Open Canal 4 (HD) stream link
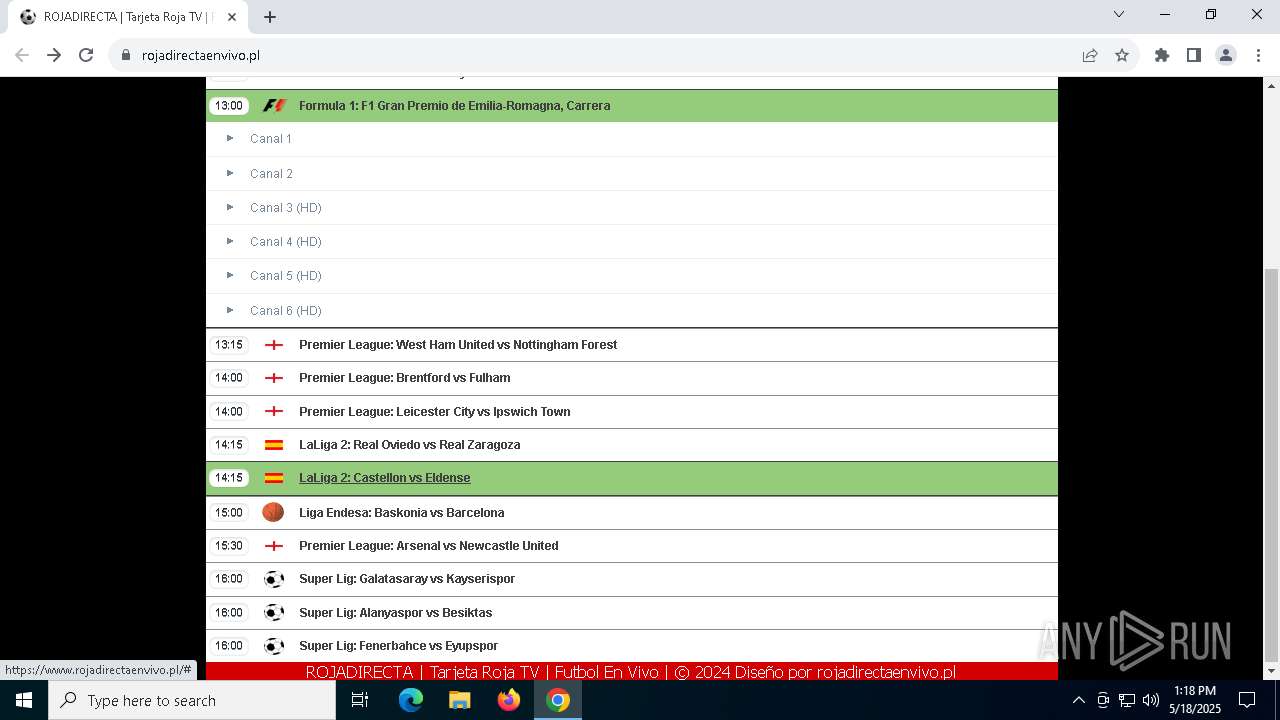Viewport: 1280px width, 720px height. (x=286, y=241)
